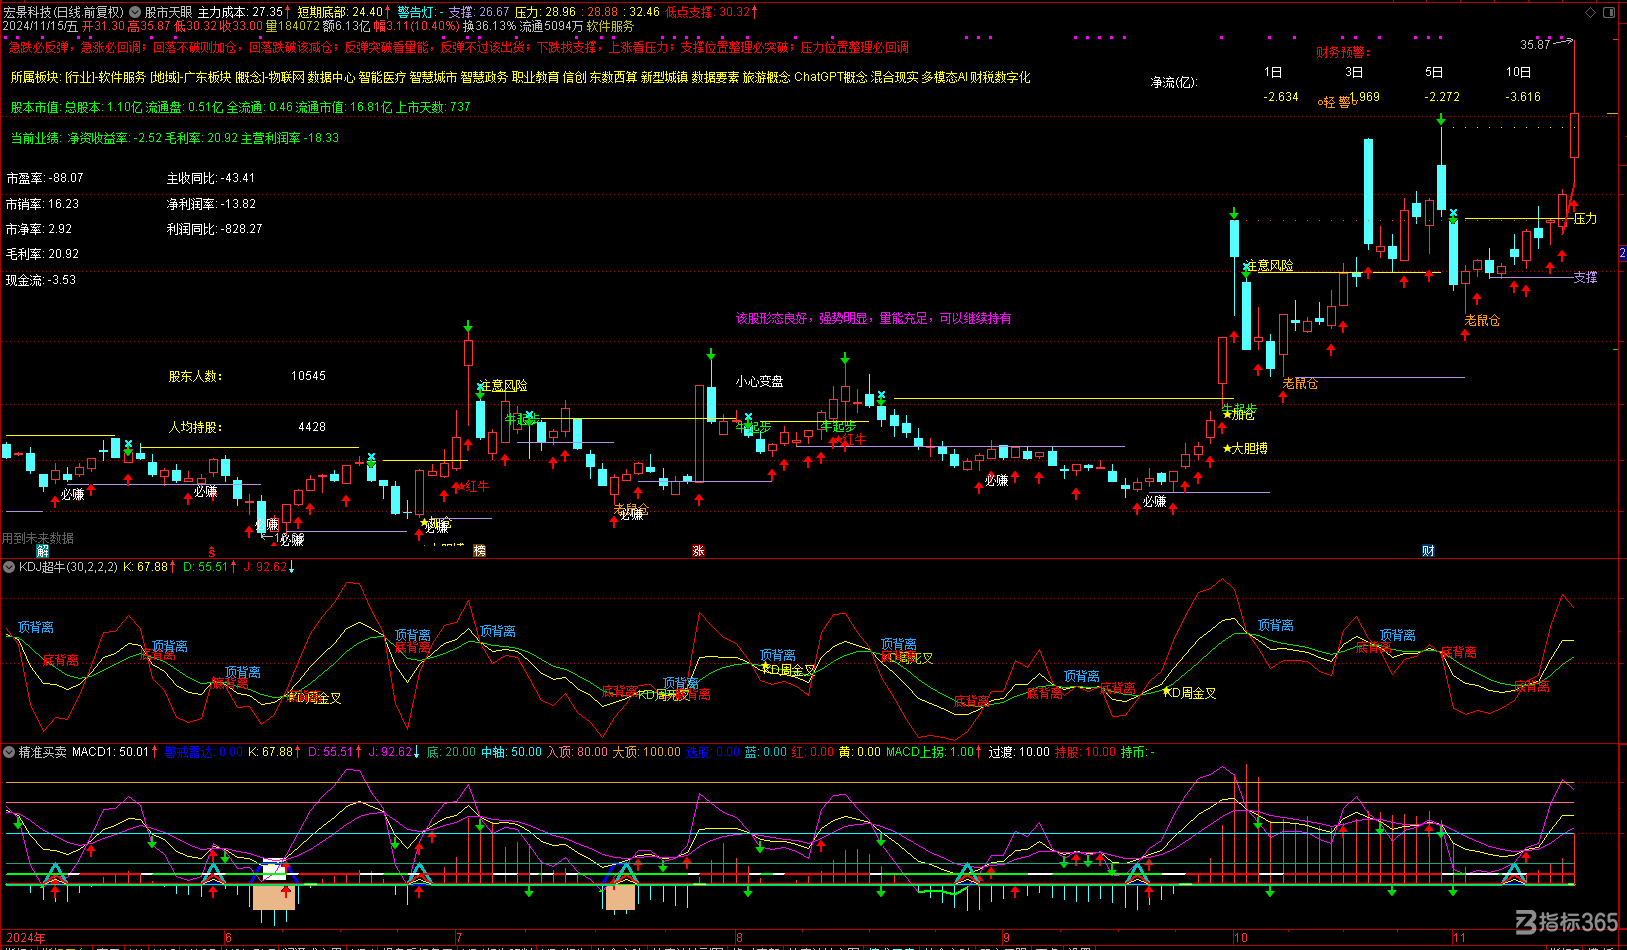Click the 市销率 16.23 row
The width and height of the screenshot is (1627, 950).
42,203
